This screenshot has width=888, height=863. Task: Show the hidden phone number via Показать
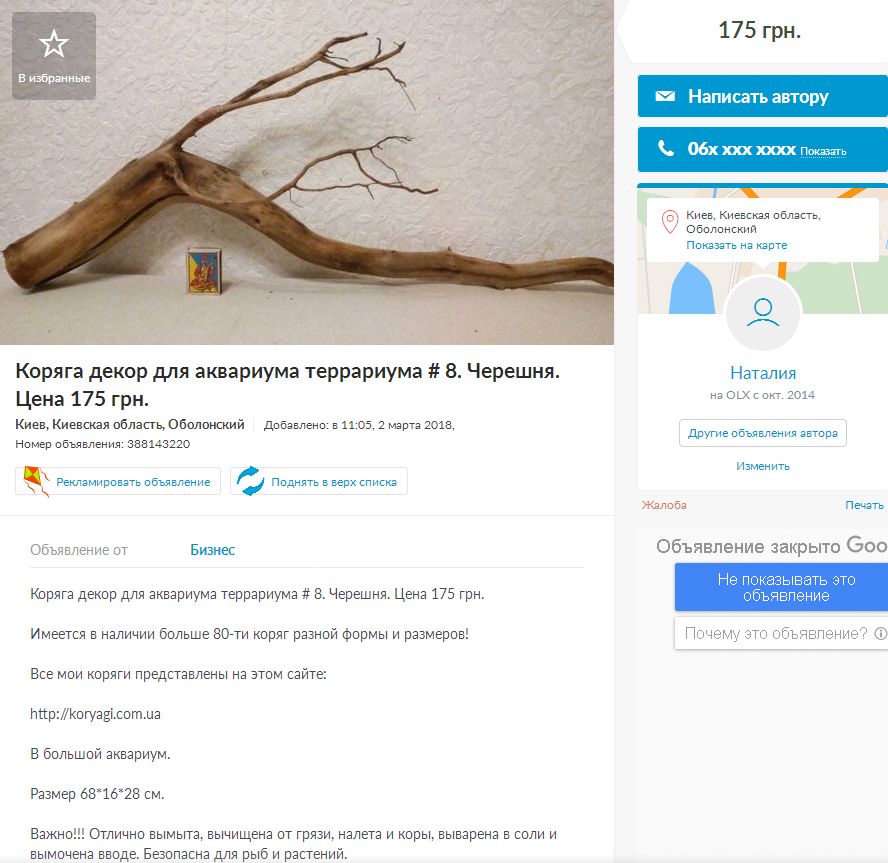823,151
